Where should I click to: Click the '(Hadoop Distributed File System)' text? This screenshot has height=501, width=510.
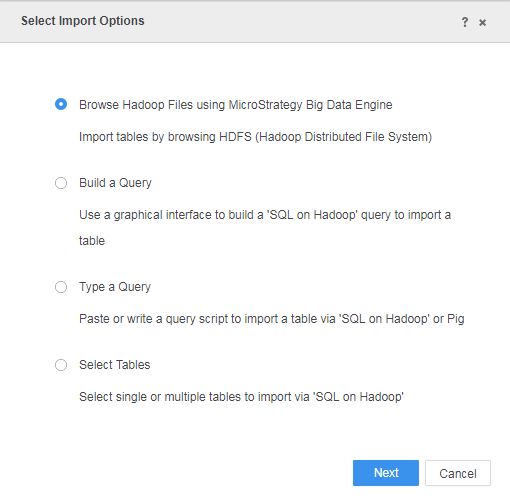click(x=344, y=137)
